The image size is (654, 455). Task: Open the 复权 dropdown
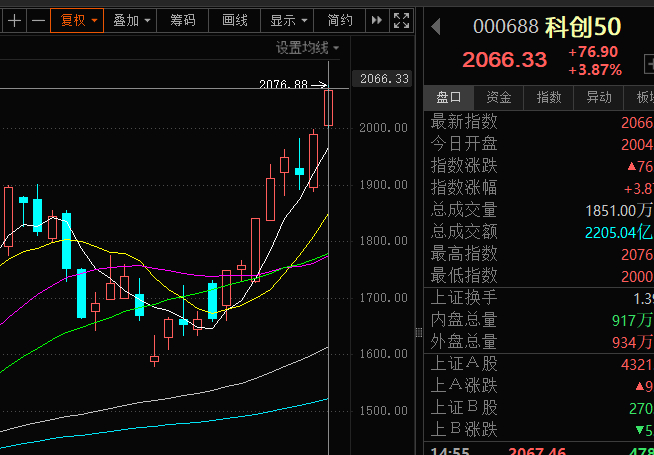pyautogui.click(x=77, y=20)
